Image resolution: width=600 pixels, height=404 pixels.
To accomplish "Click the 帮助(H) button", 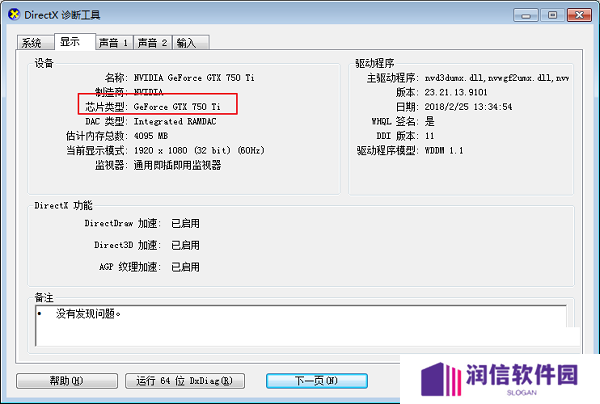I will (x=67, y=381).
